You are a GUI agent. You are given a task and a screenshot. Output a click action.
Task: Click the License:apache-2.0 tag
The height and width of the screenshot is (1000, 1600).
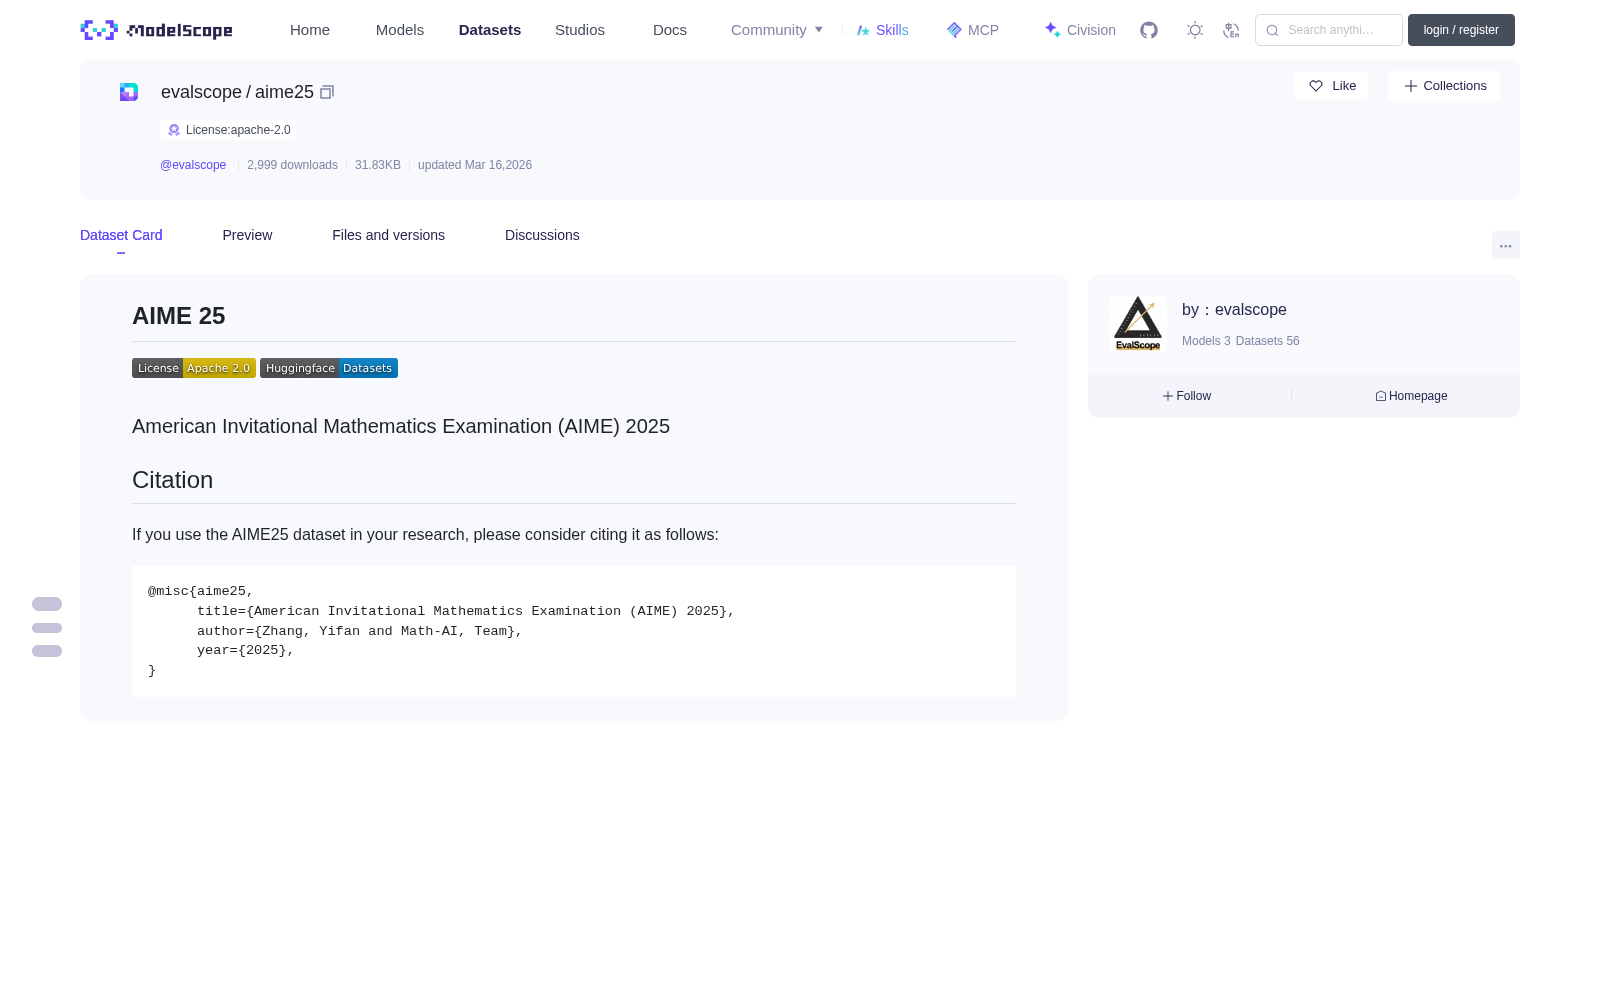228,130
